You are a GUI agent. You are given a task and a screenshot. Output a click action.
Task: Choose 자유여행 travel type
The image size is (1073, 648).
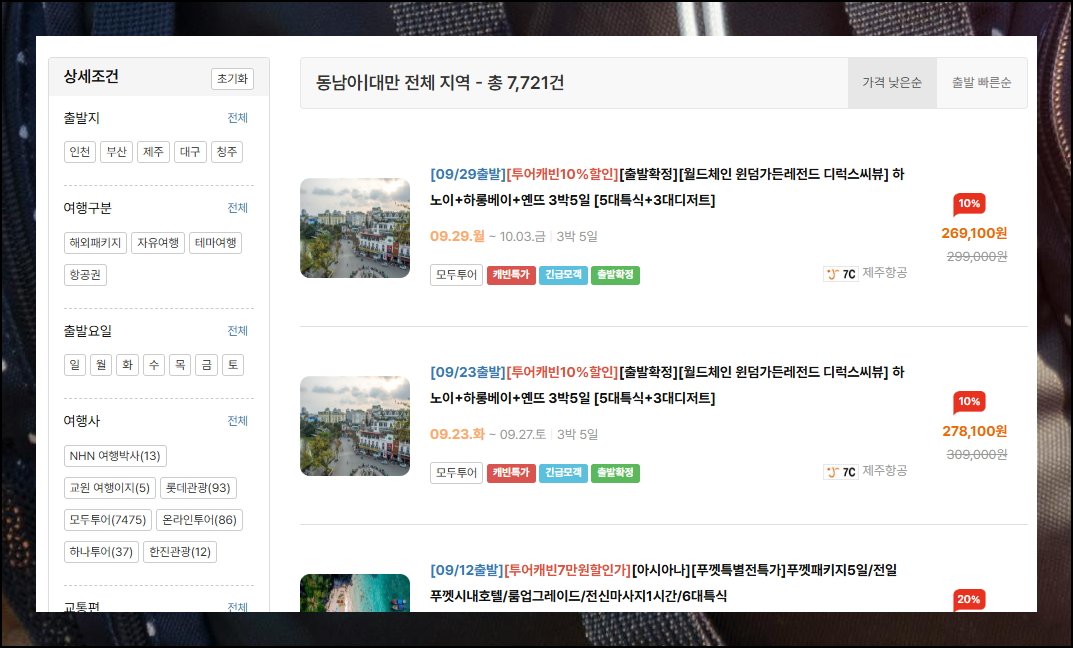[158, 243]
